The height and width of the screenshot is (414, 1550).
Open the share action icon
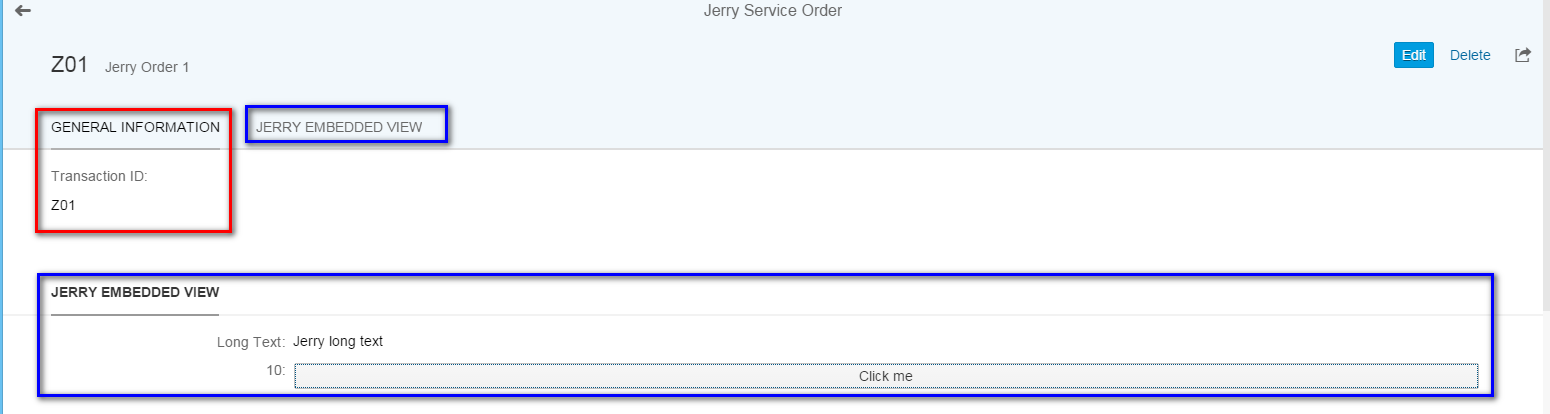click(x=1523, y=55)
